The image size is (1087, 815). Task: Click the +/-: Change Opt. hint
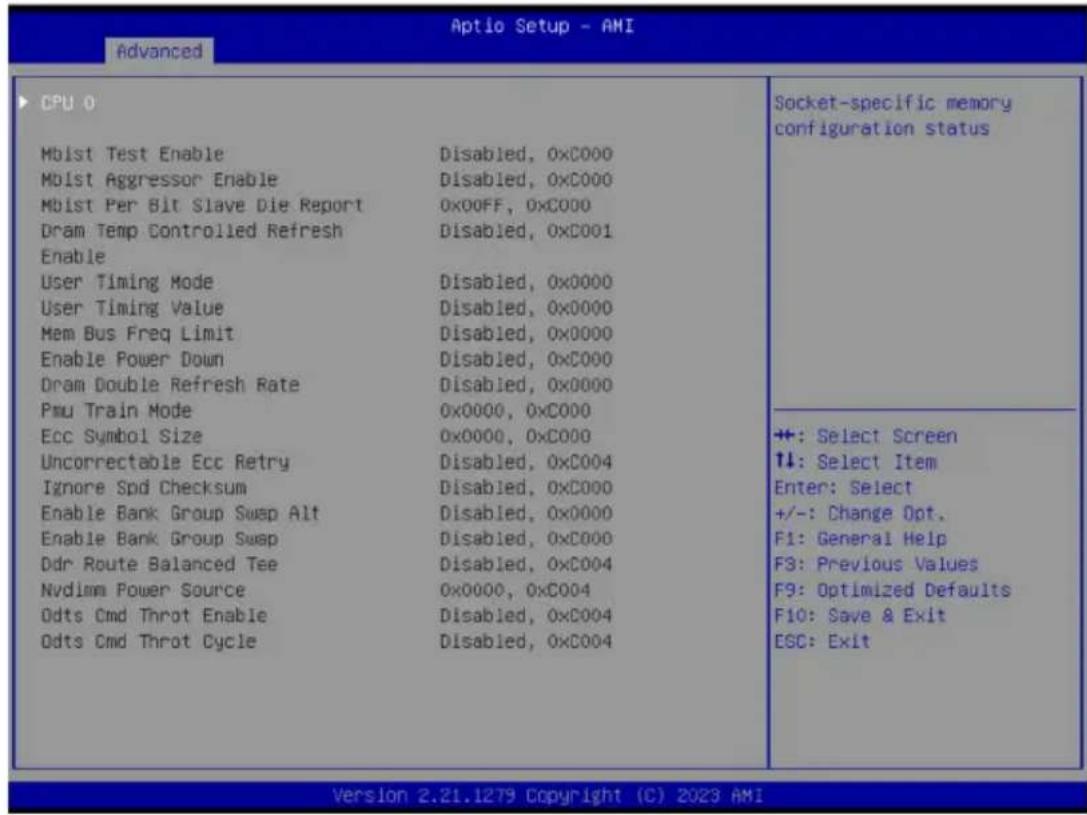tap(860, 513)
